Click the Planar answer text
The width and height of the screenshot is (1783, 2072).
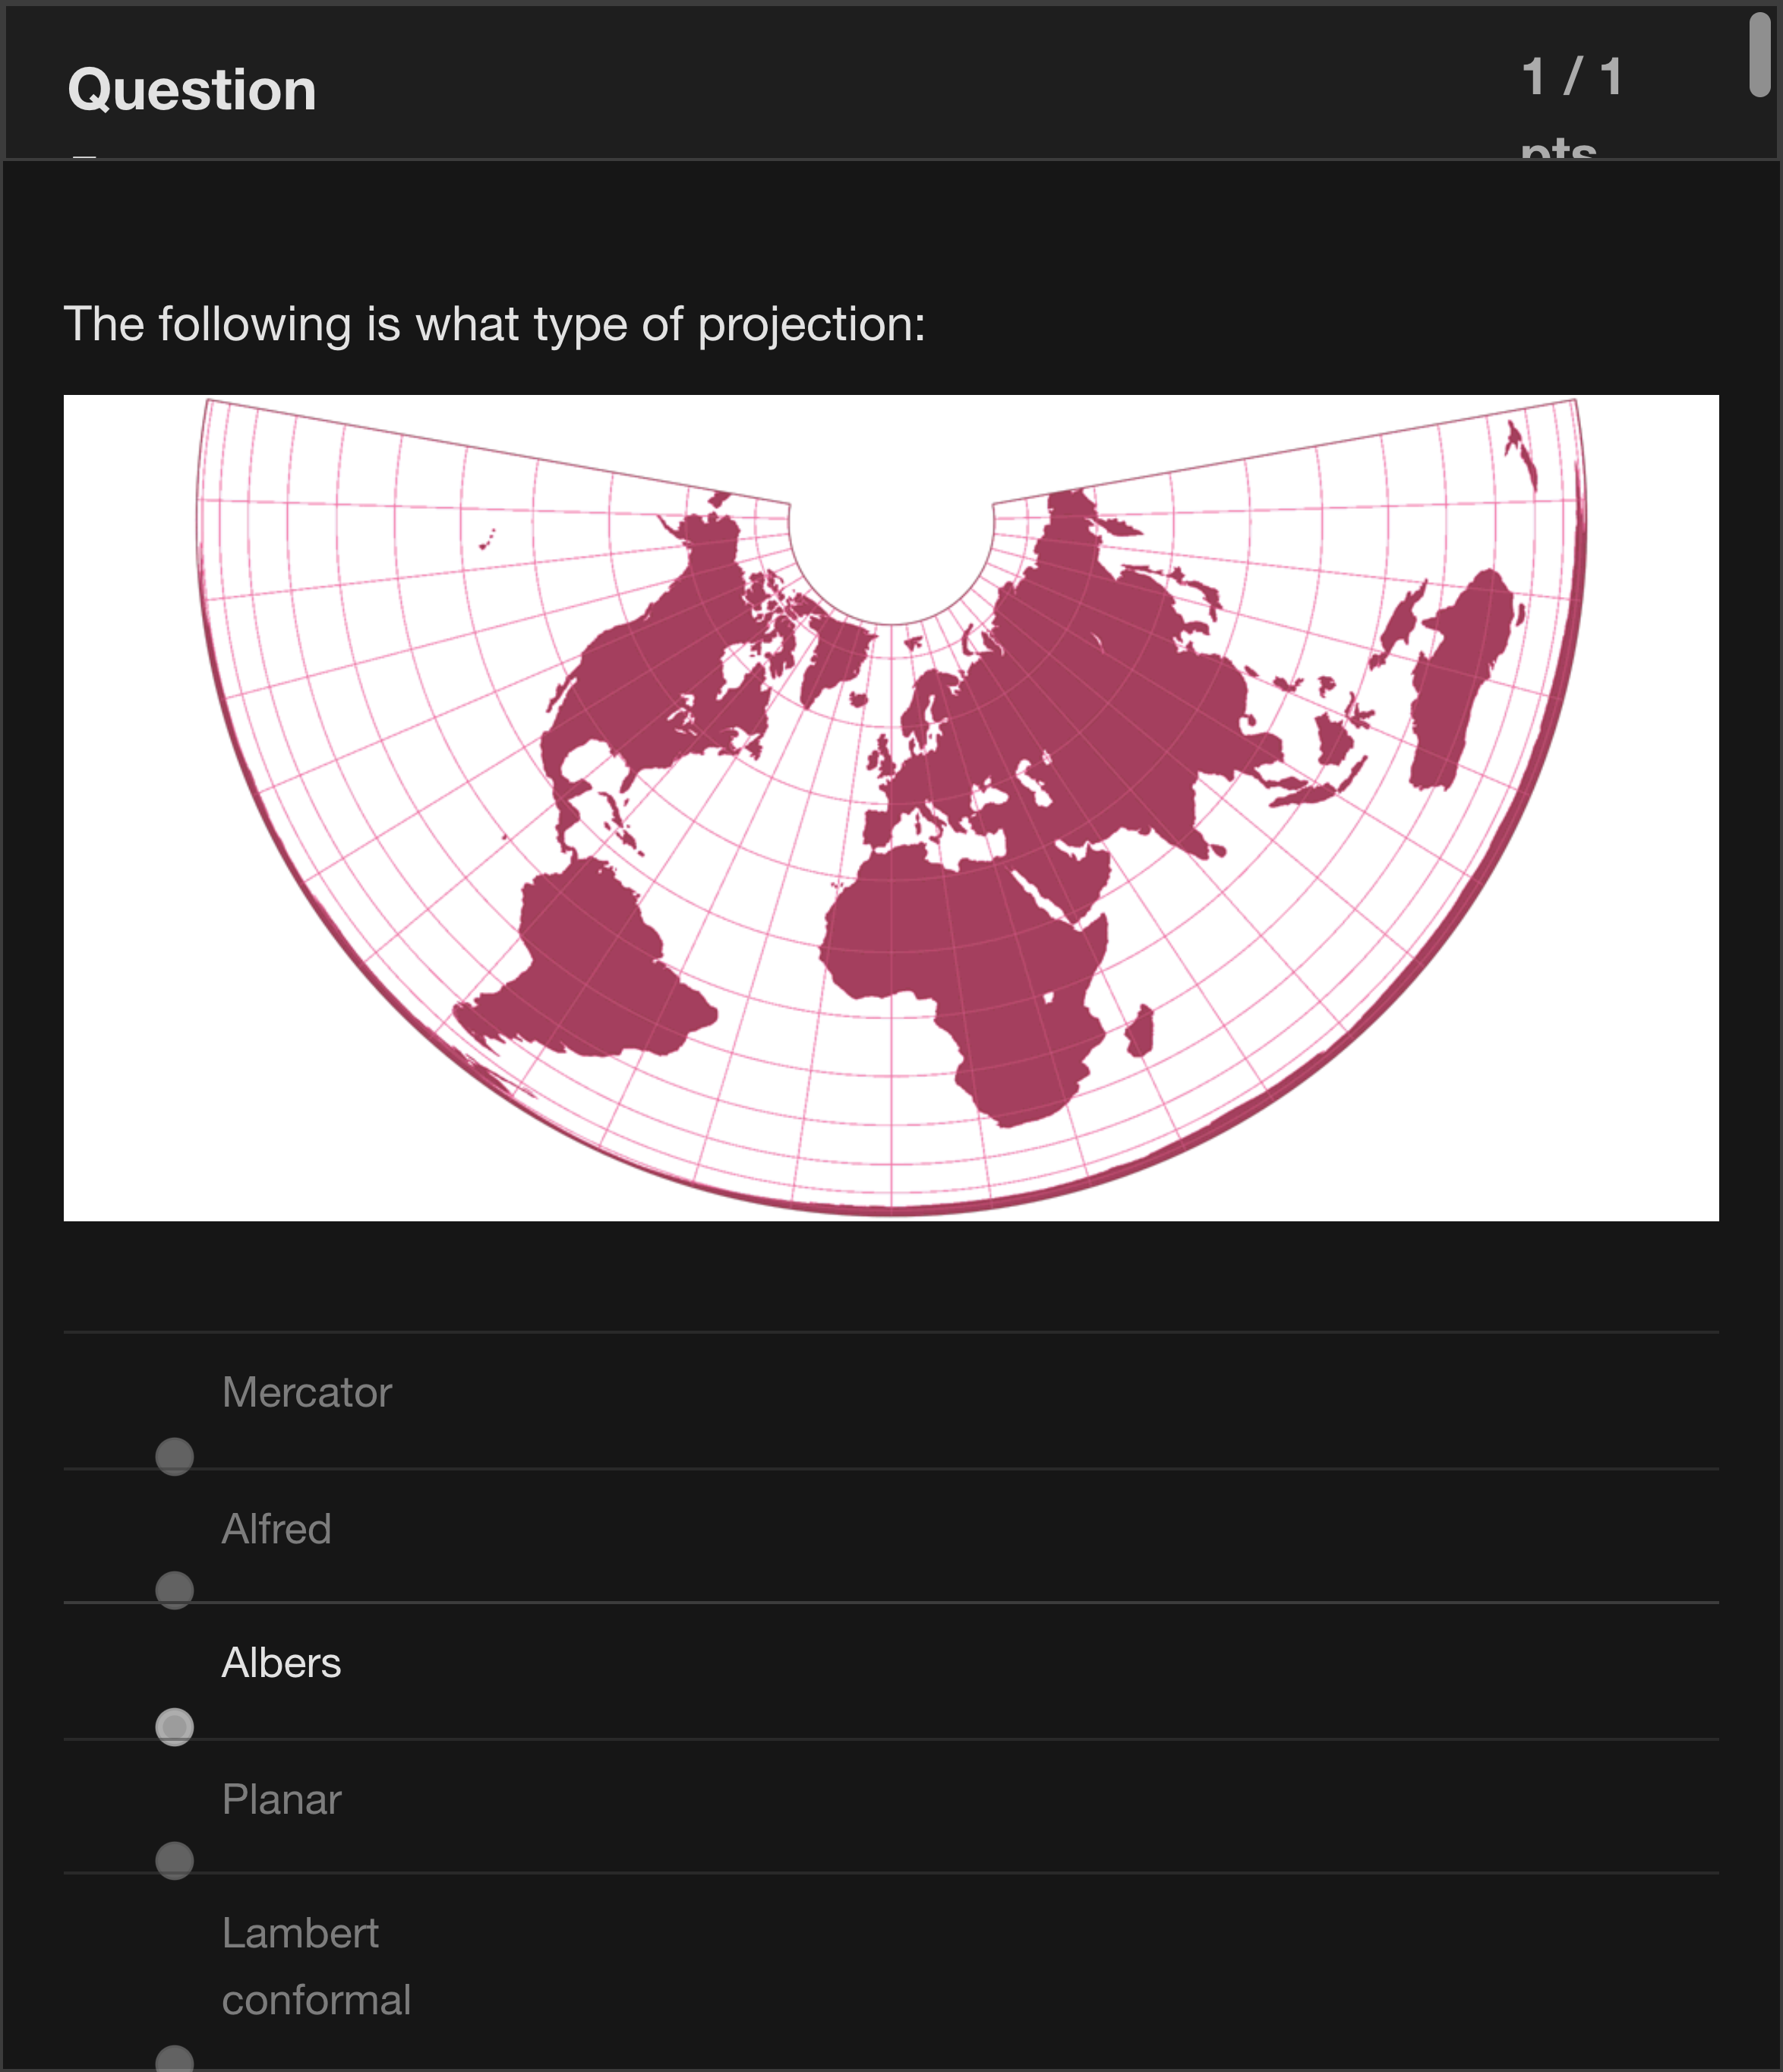(x=281, y=1799)
